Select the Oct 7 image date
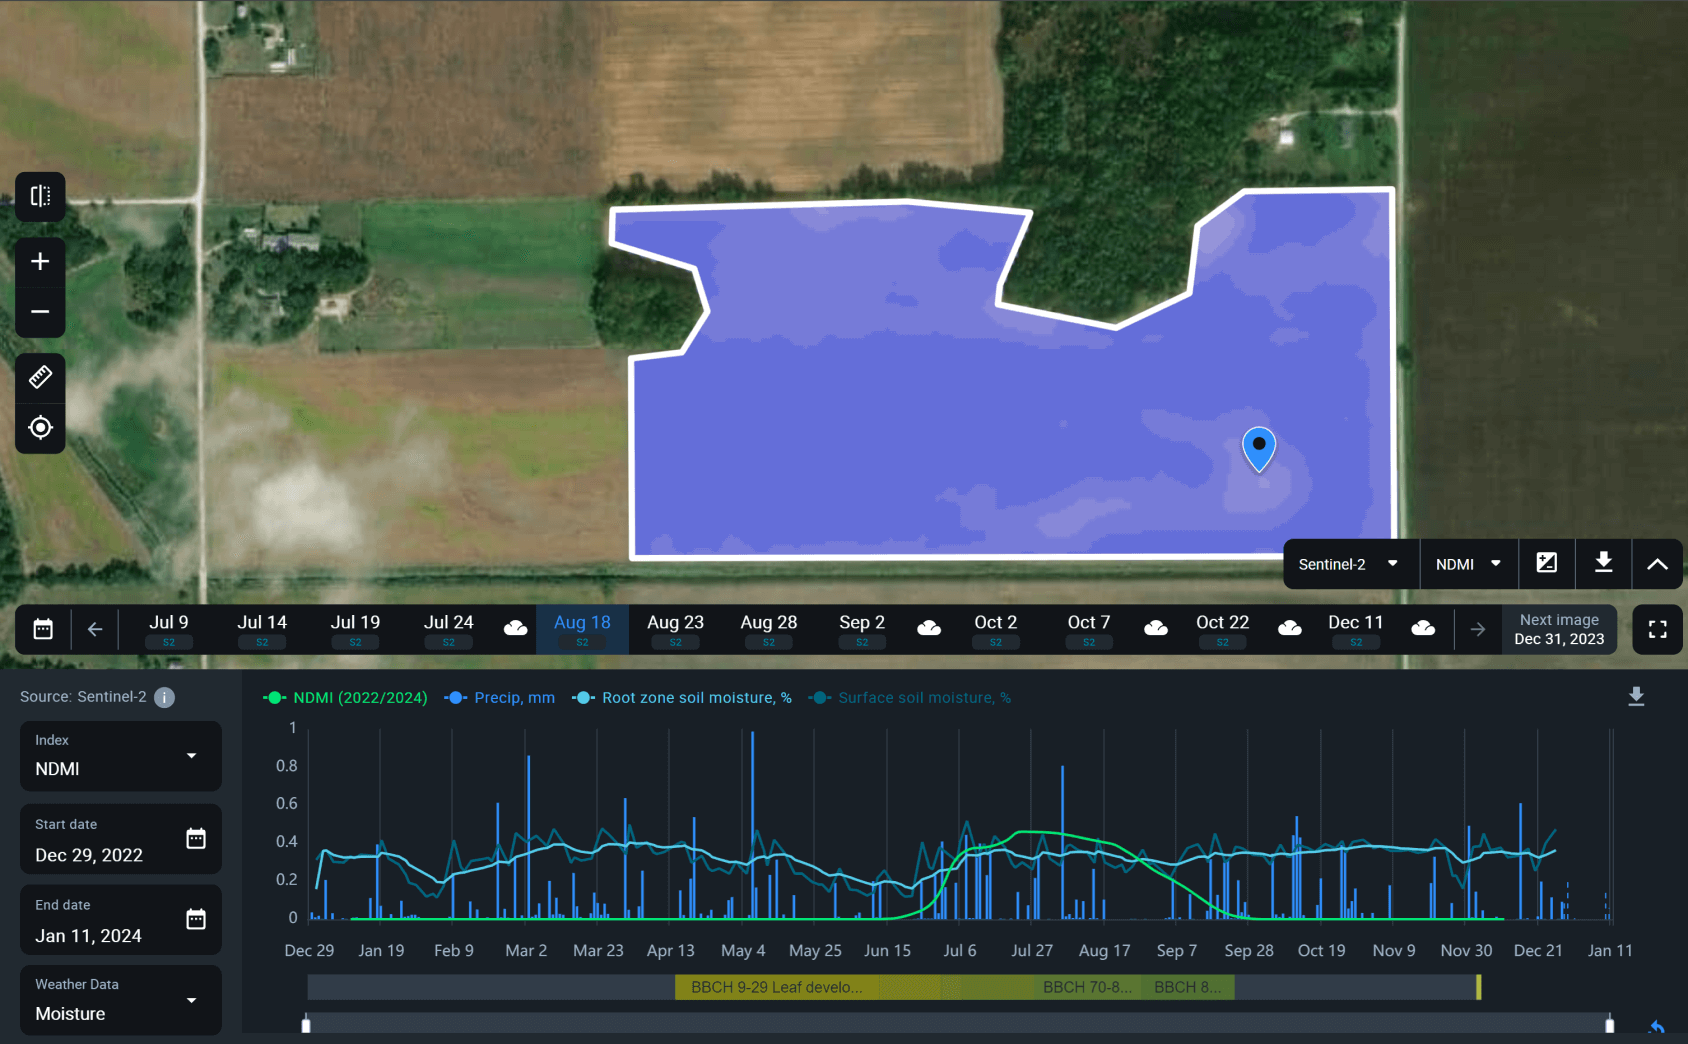Image resolution: width=1688 pixels, height=1044 pixels. pos(1089,629)
